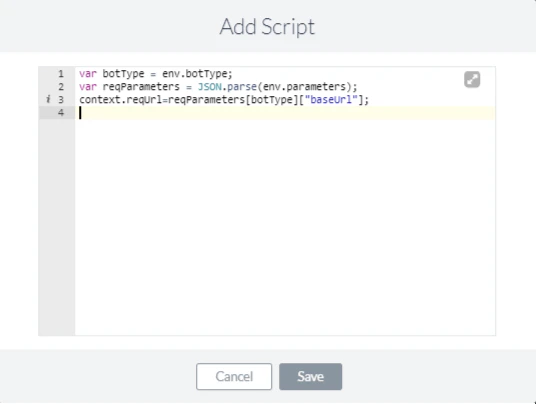Click context.reqUrl on line 3
536x404 pixels.
(x=120, y=100)
